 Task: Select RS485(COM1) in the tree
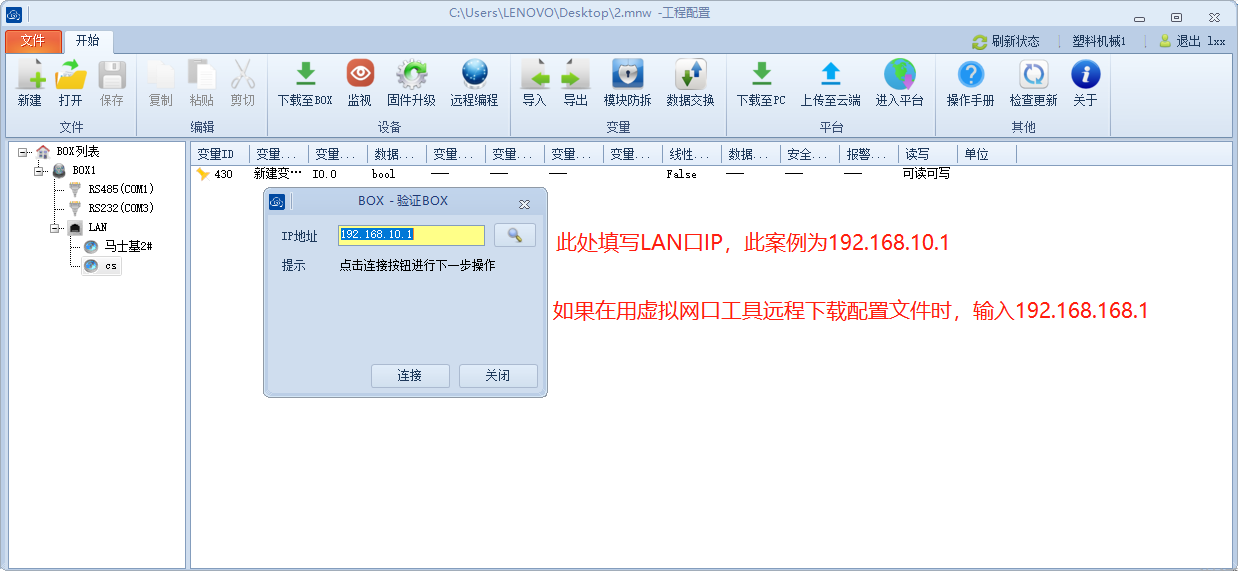(121, 189)
